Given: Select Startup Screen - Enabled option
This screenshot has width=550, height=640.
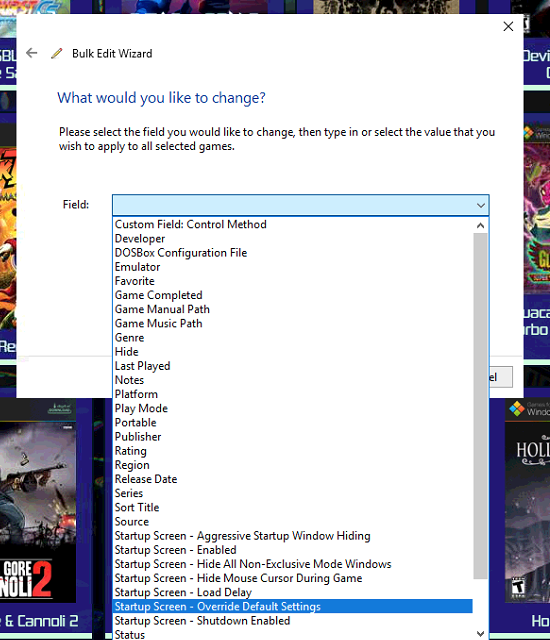Looking at the screenshot, I should click(293, 550).
